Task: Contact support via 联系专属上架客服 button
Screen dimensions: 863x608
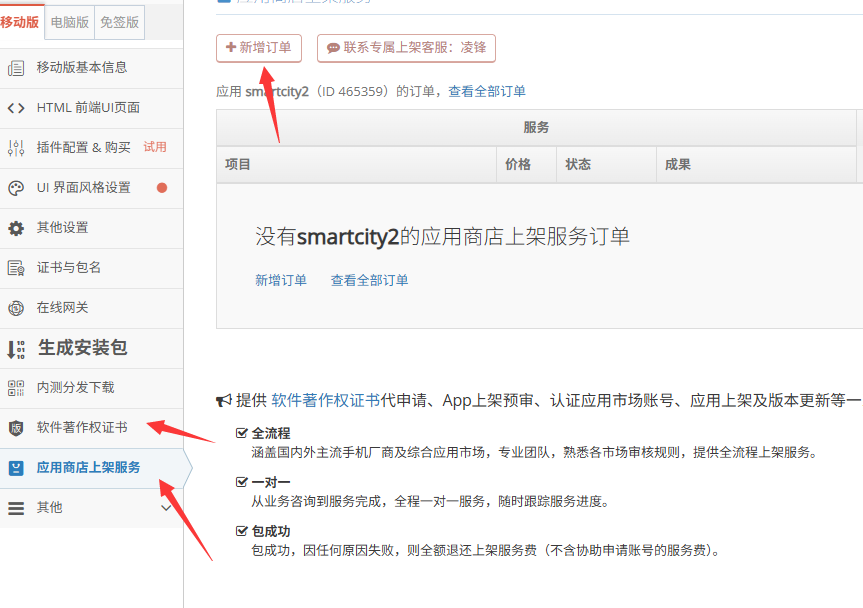Action: pyautogui.click(x=406, y=47)
